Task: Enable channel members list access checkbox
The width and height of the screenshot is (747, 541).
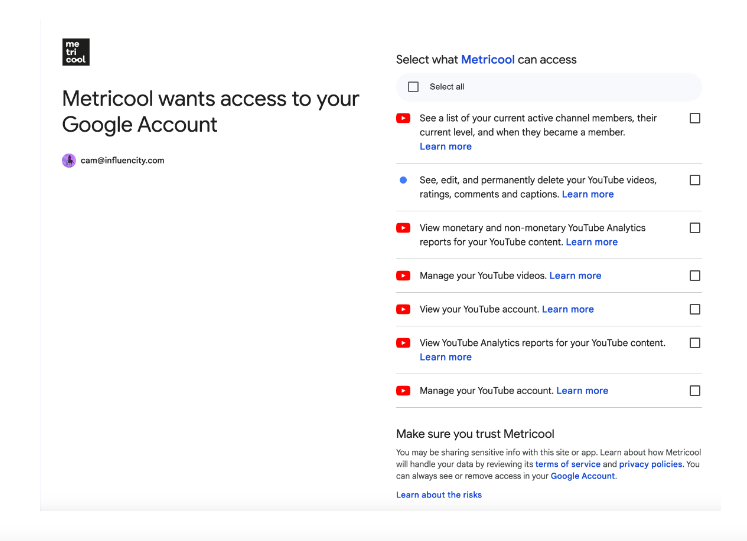Action: click(695, 118)
